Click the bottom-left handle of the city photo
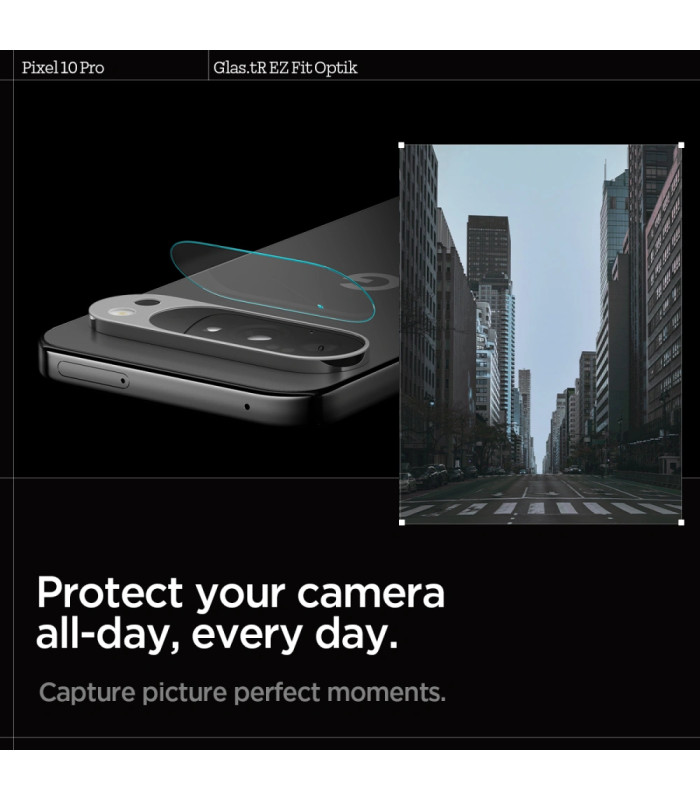This screenshot has width=700, height=800. click(x=402, y=522)
